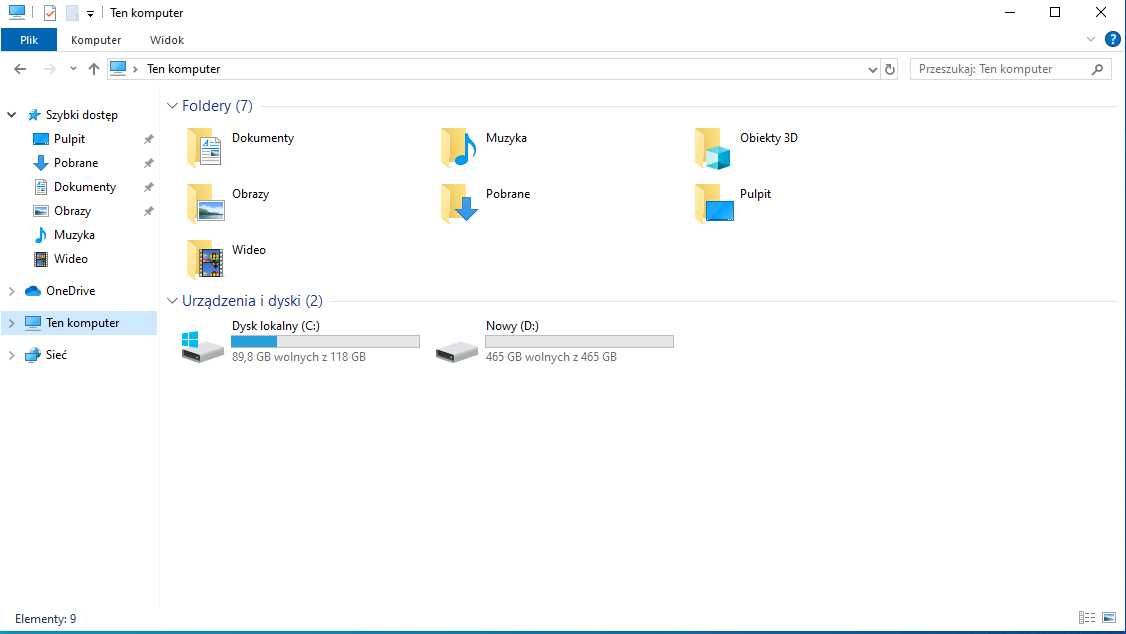Select Pobrane in Szybki dostęp sidebar
Screen dimensions: 1126x634
[x=75, y=163]
